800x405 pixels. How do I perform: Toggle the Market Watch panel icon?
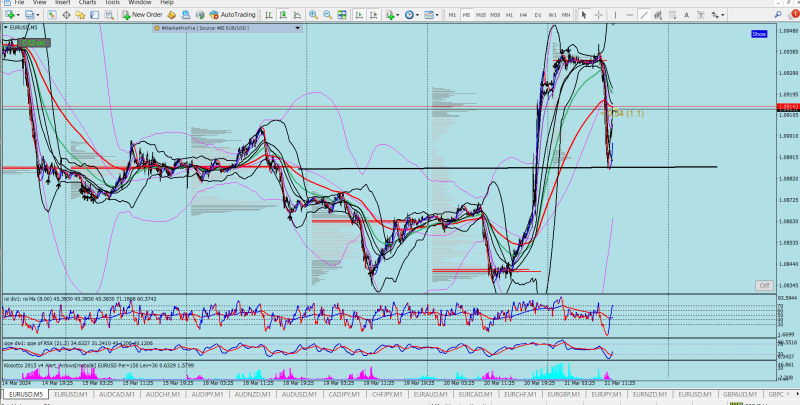(52, 15)
